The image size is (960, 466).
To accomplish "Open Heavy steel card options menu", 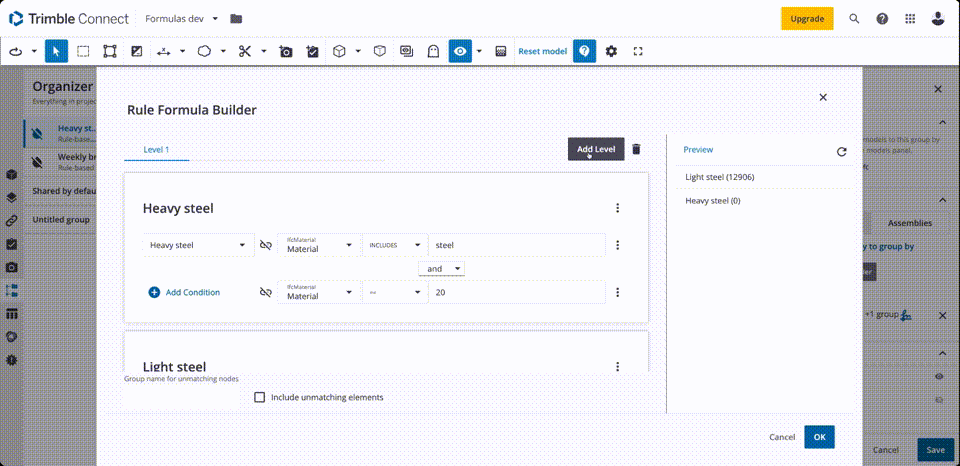I will point(618,208).
